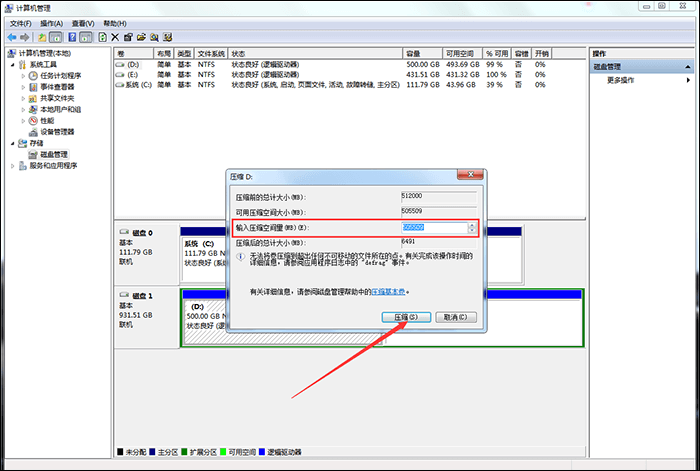Click the Up one level folder icon

(x=42, y=38)
